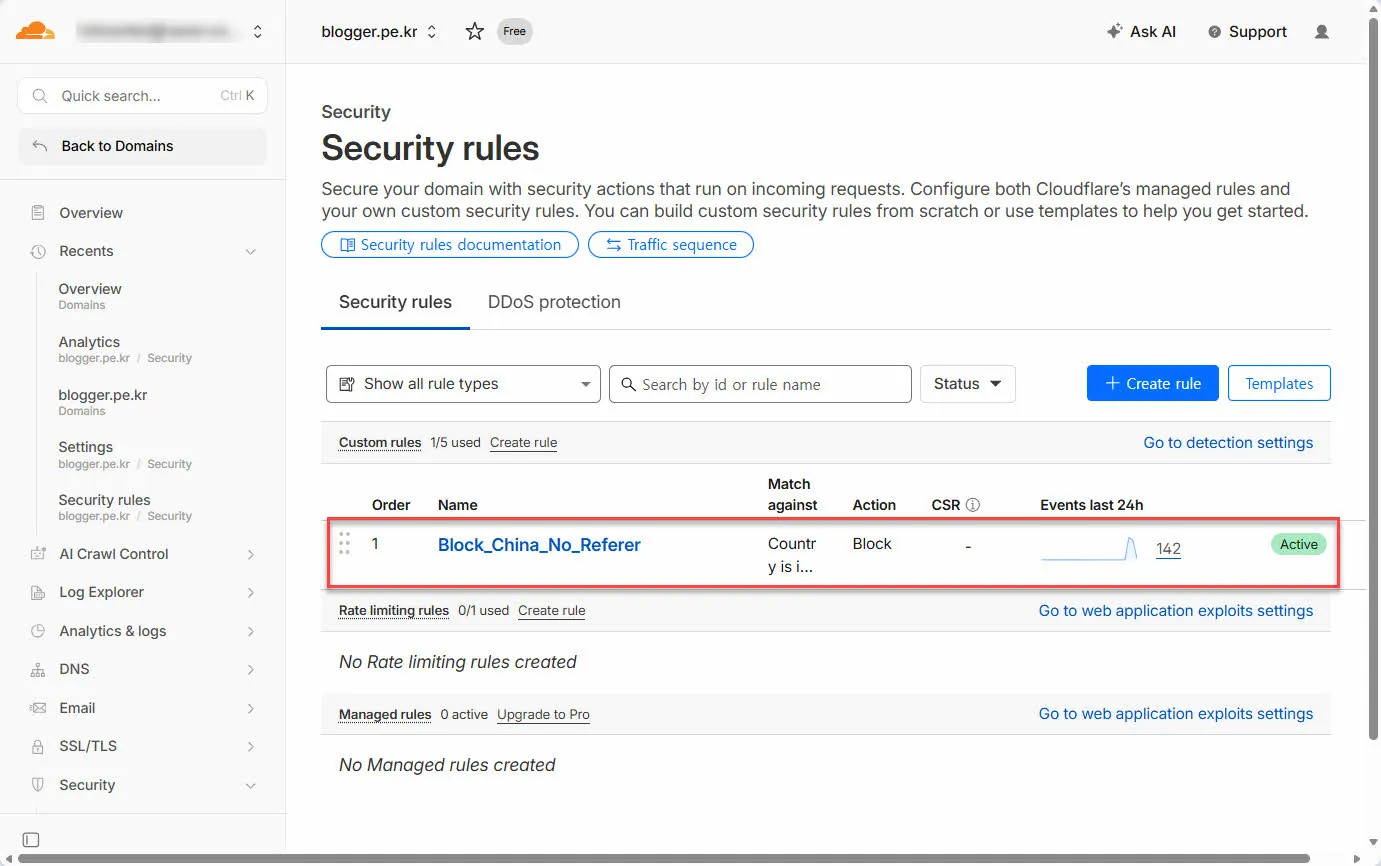Open the Status filter dropdown
Screen dimensions: 1381x866
(968, 384)
